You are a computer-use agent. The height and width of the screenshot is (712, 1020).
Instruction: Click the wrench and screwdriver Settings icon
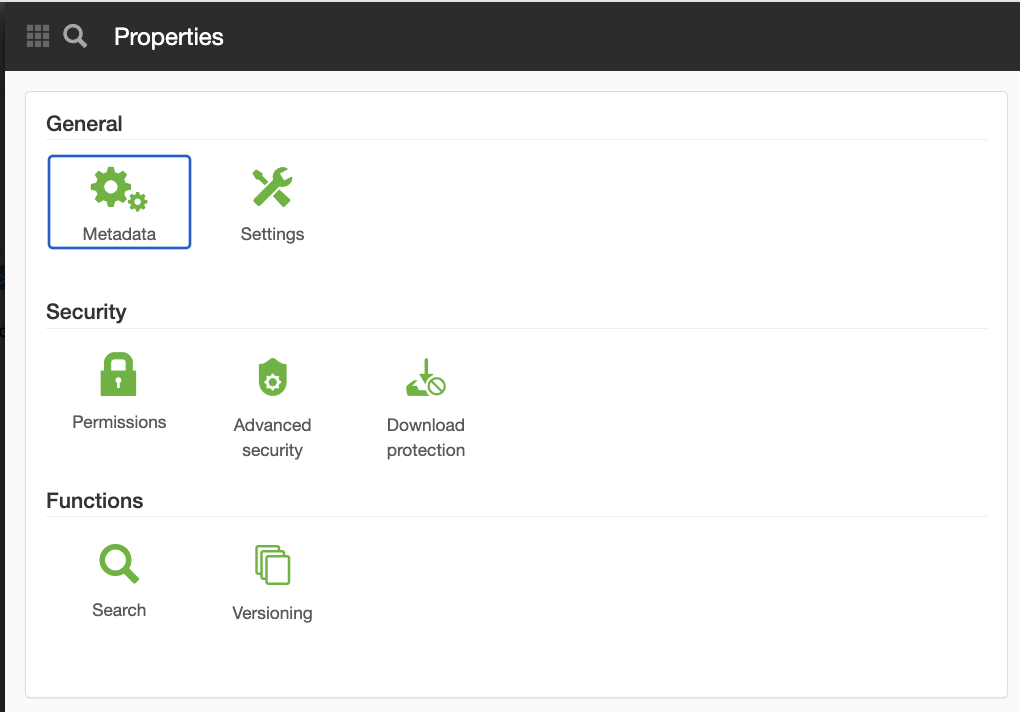coord(273,187)
